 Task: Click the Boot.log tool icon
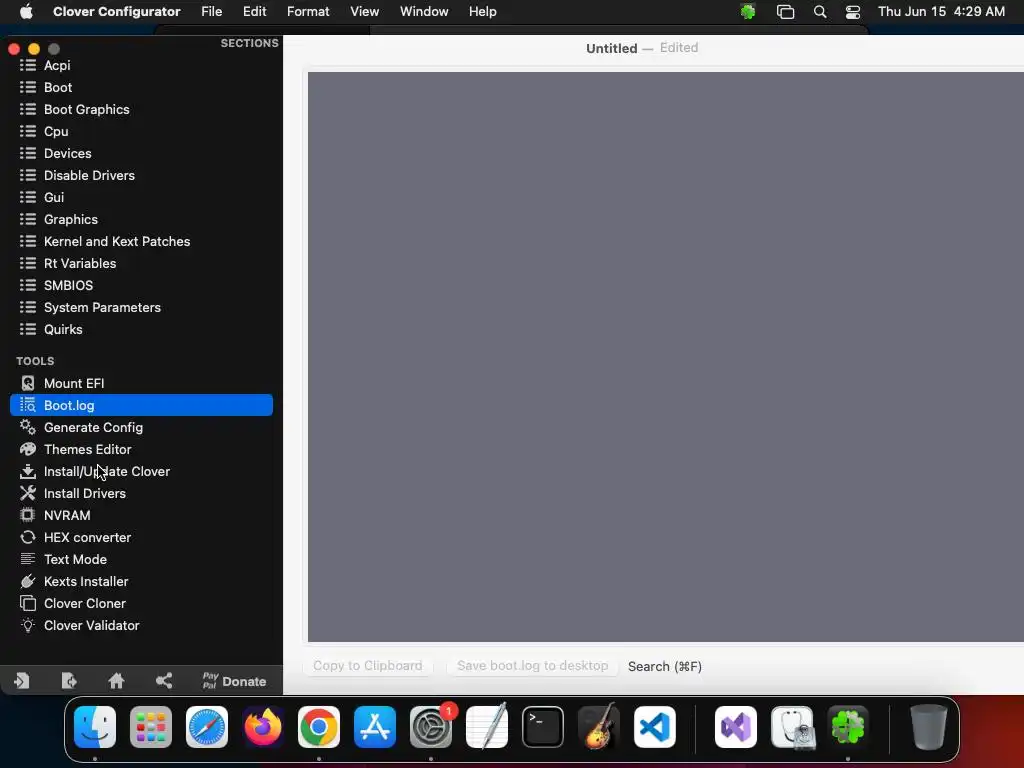[x=27, y=406]
